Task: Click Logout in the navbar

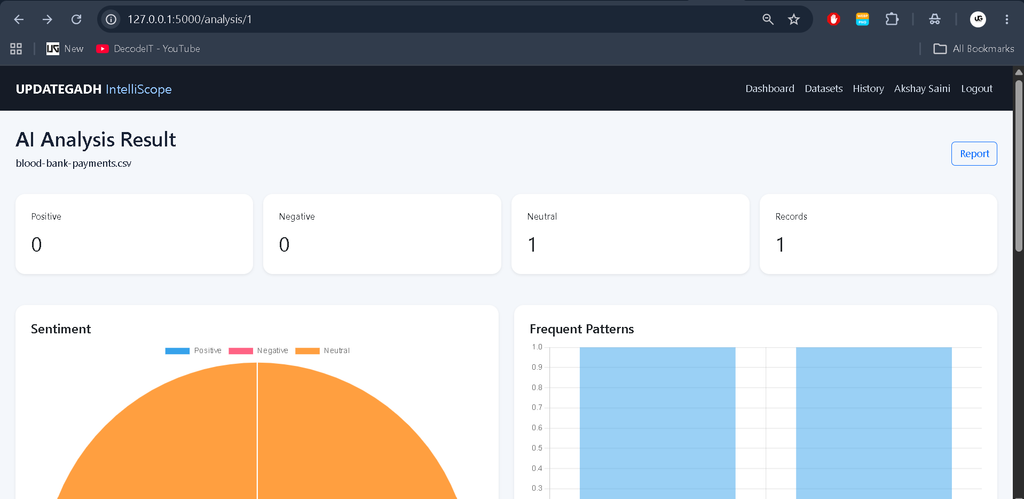Action: 976,89
